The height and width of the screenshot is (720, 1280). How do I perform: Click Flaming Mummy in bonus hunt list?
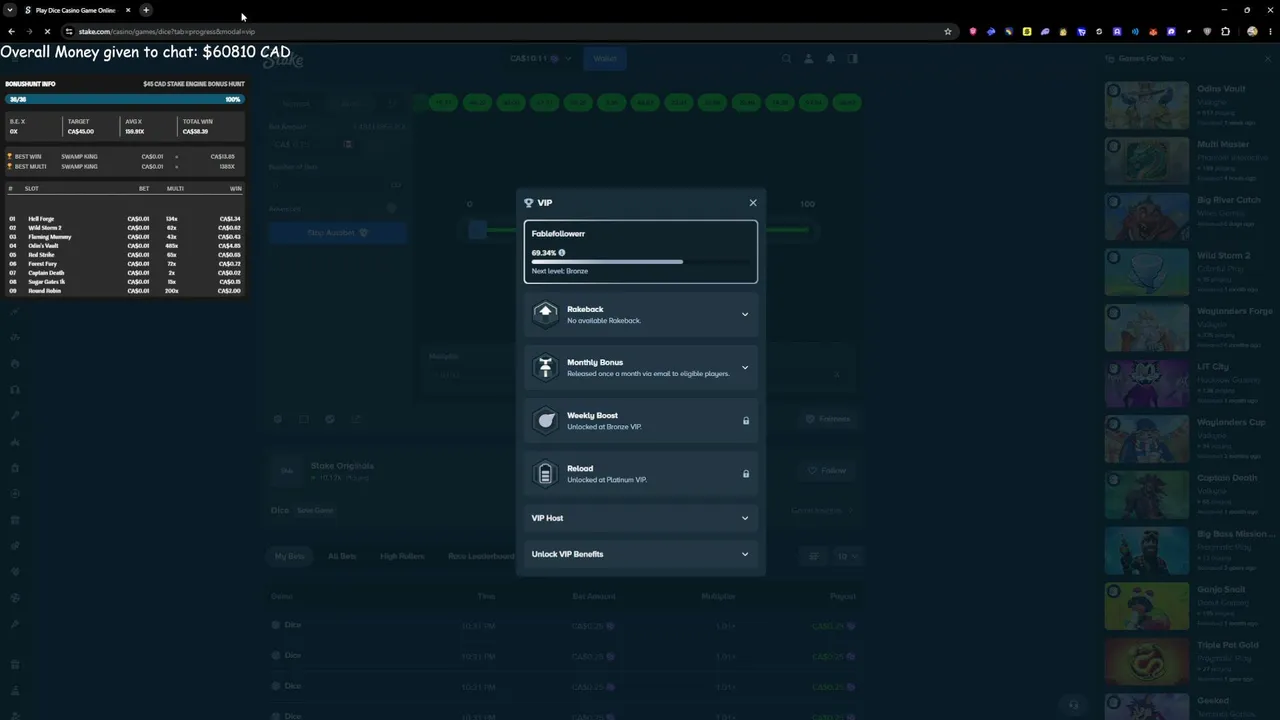[50, 237]
